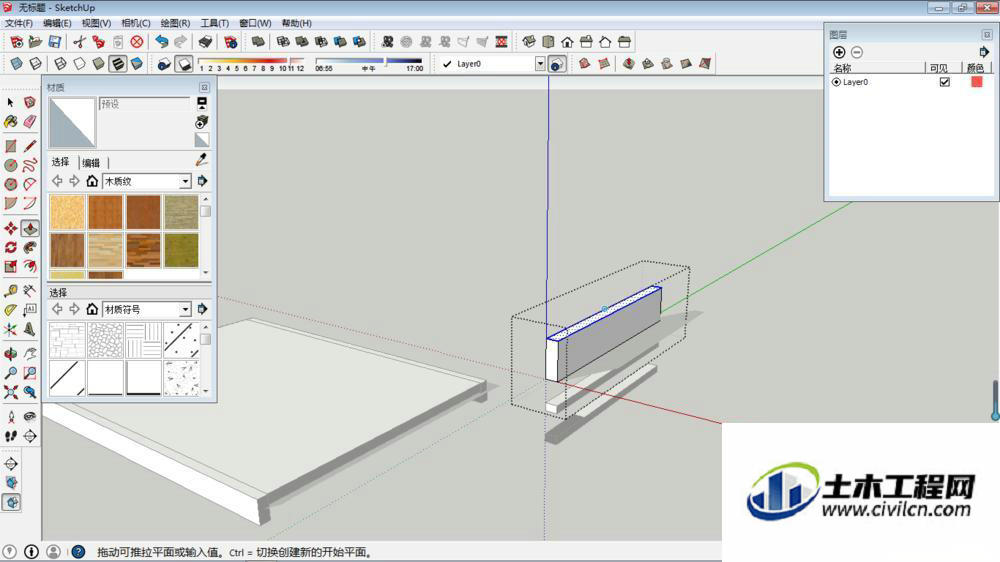Delete layer with minus button
The width and height of the screenshot is (1000, 562).
pyautogui.click(x=857, y=52)
